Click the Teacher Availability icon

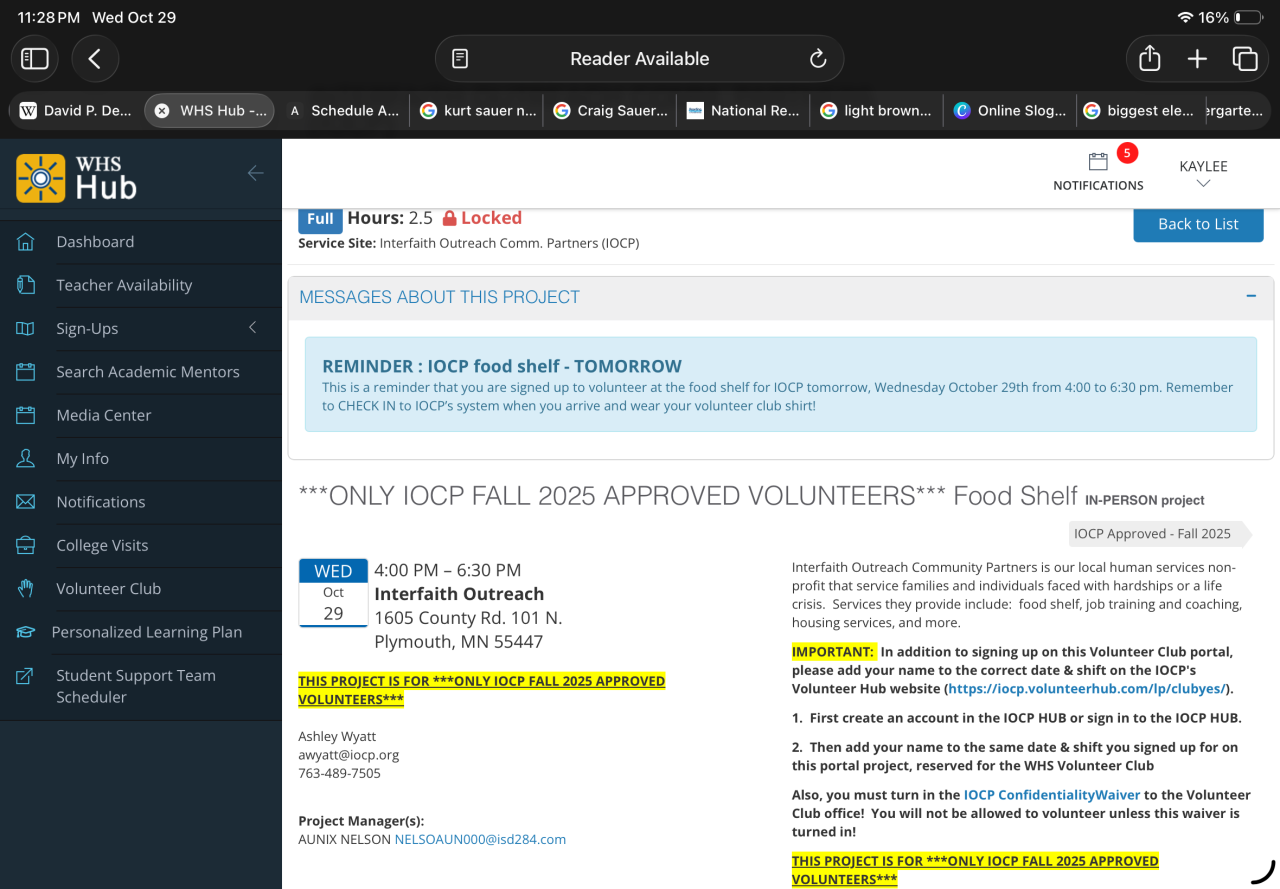[x=26, y=285]
